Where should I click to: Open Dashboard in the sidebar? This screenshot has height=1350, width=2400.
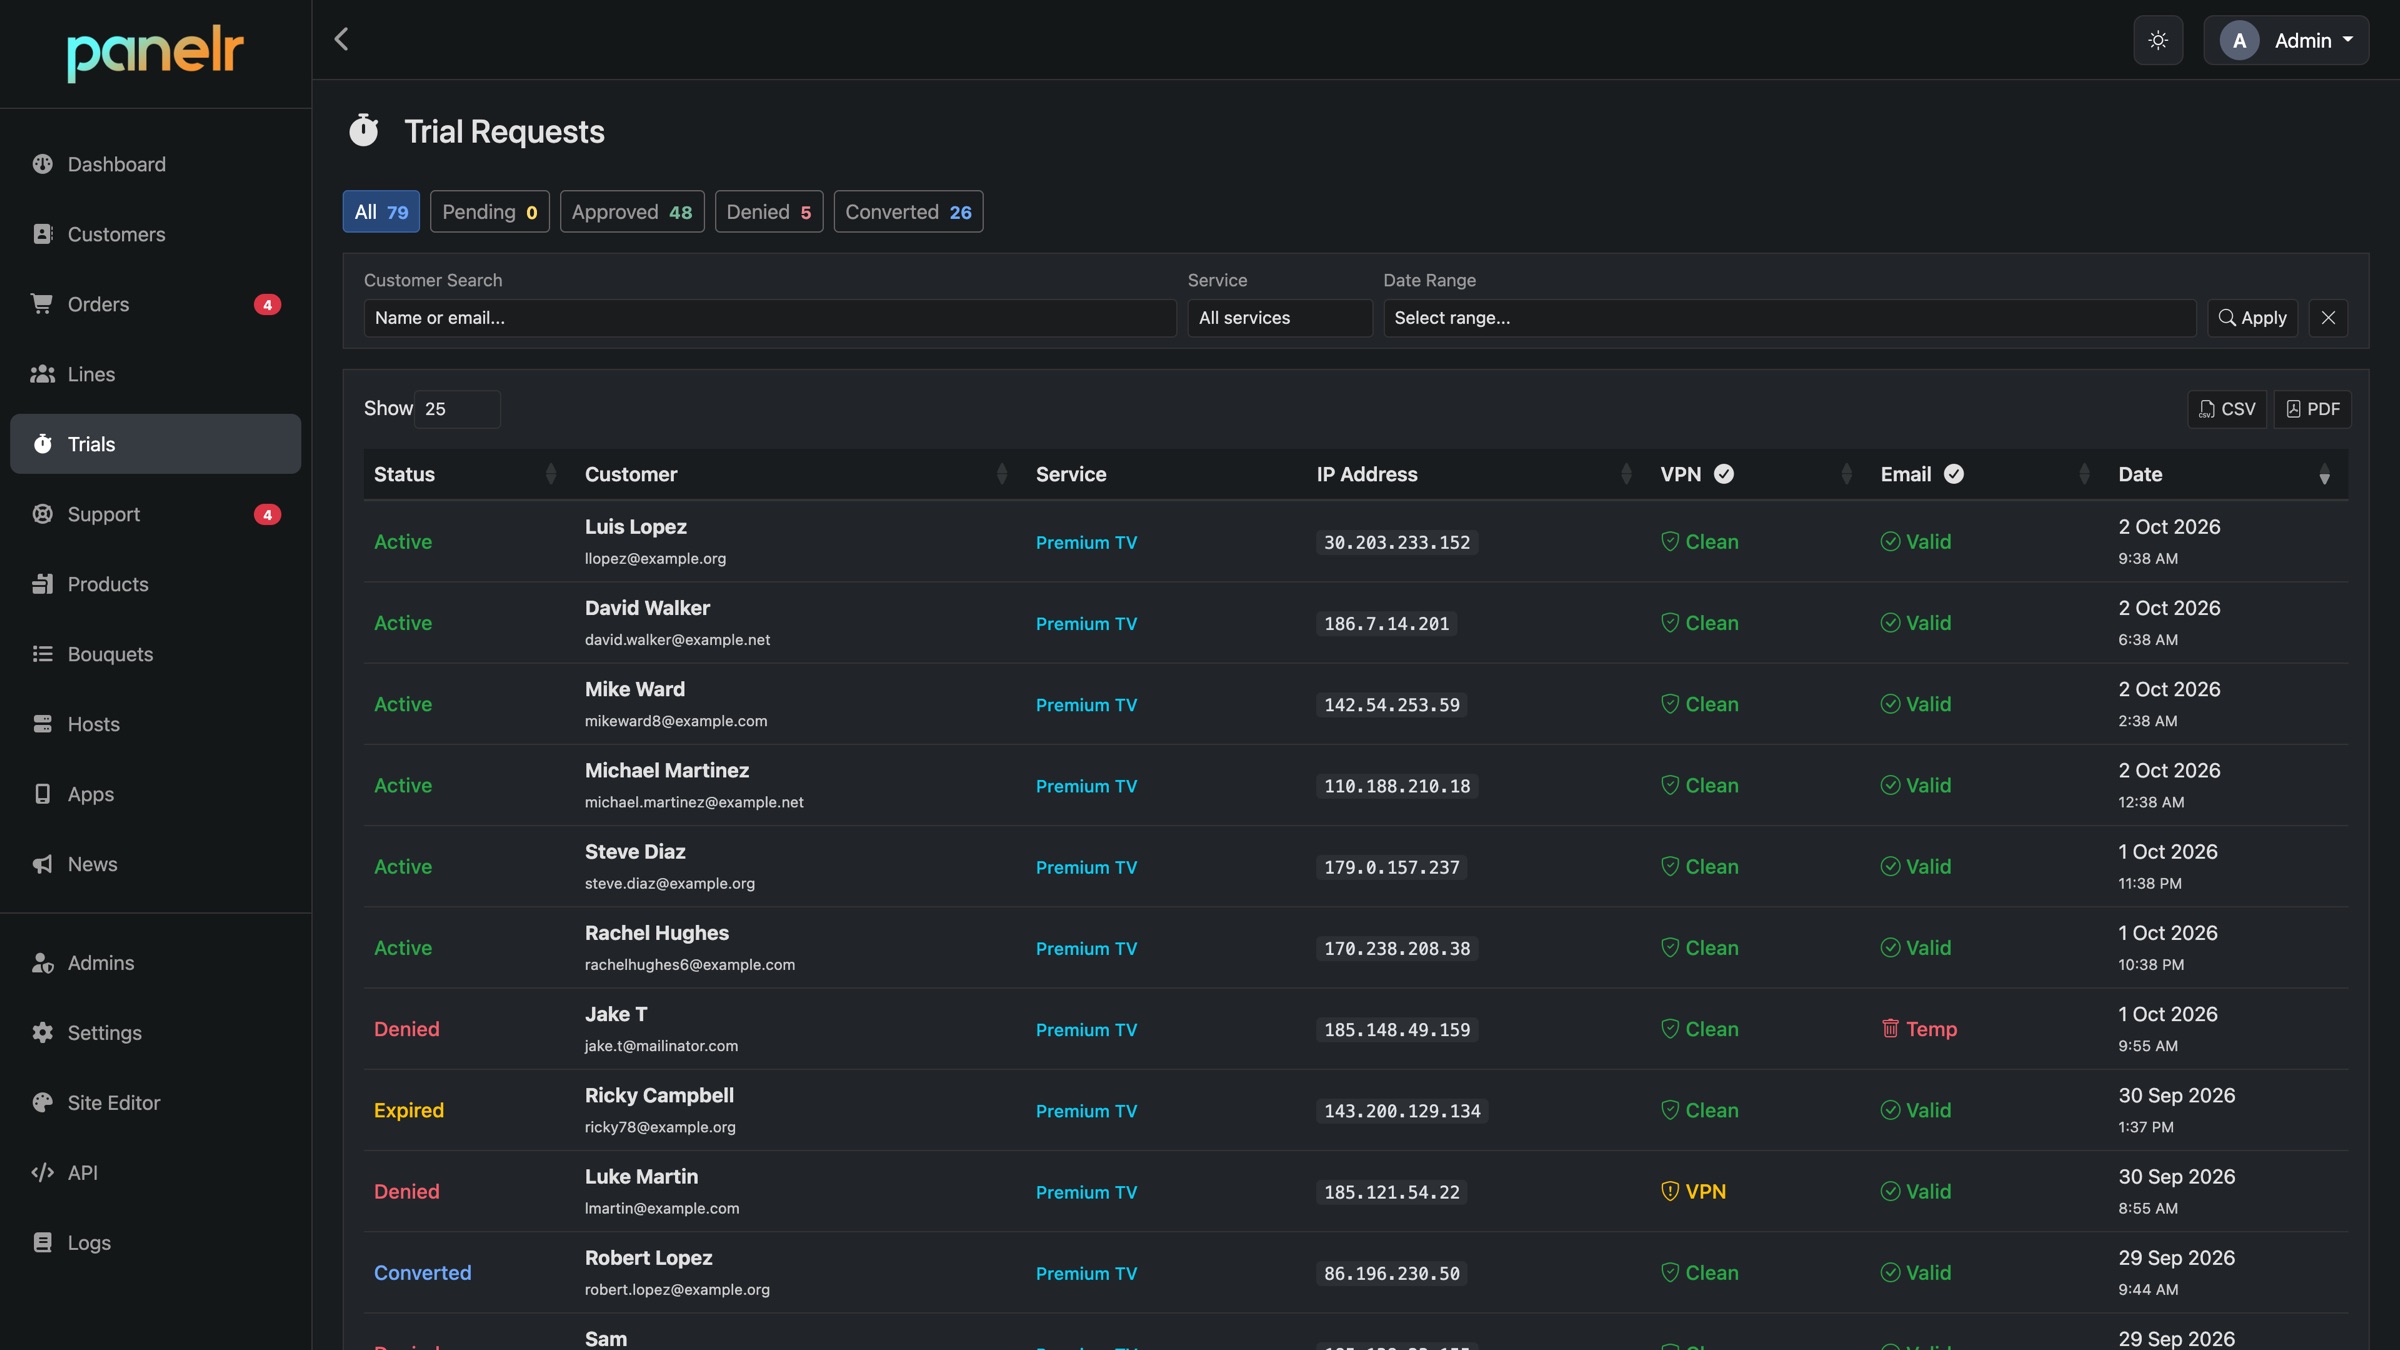[x=155, y=164]
